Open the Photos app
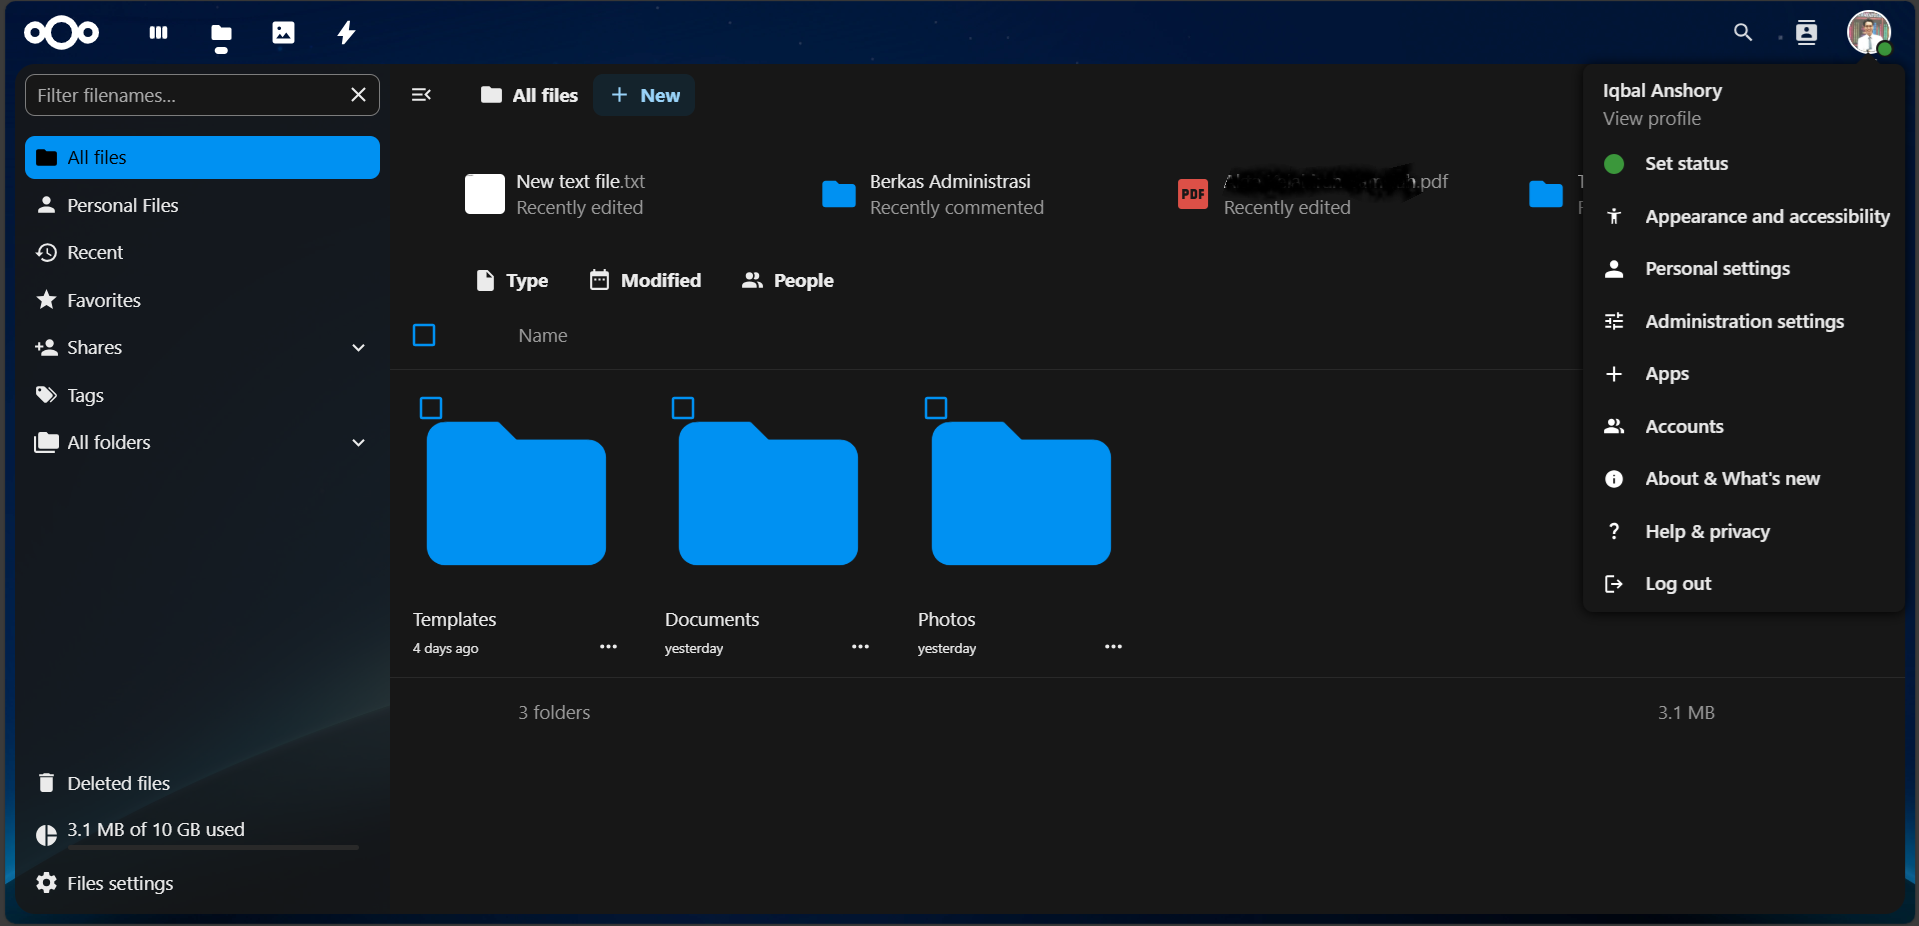The height and width of the screenshot is (926, 1919). pyautogui.click(x=283, y=33)
